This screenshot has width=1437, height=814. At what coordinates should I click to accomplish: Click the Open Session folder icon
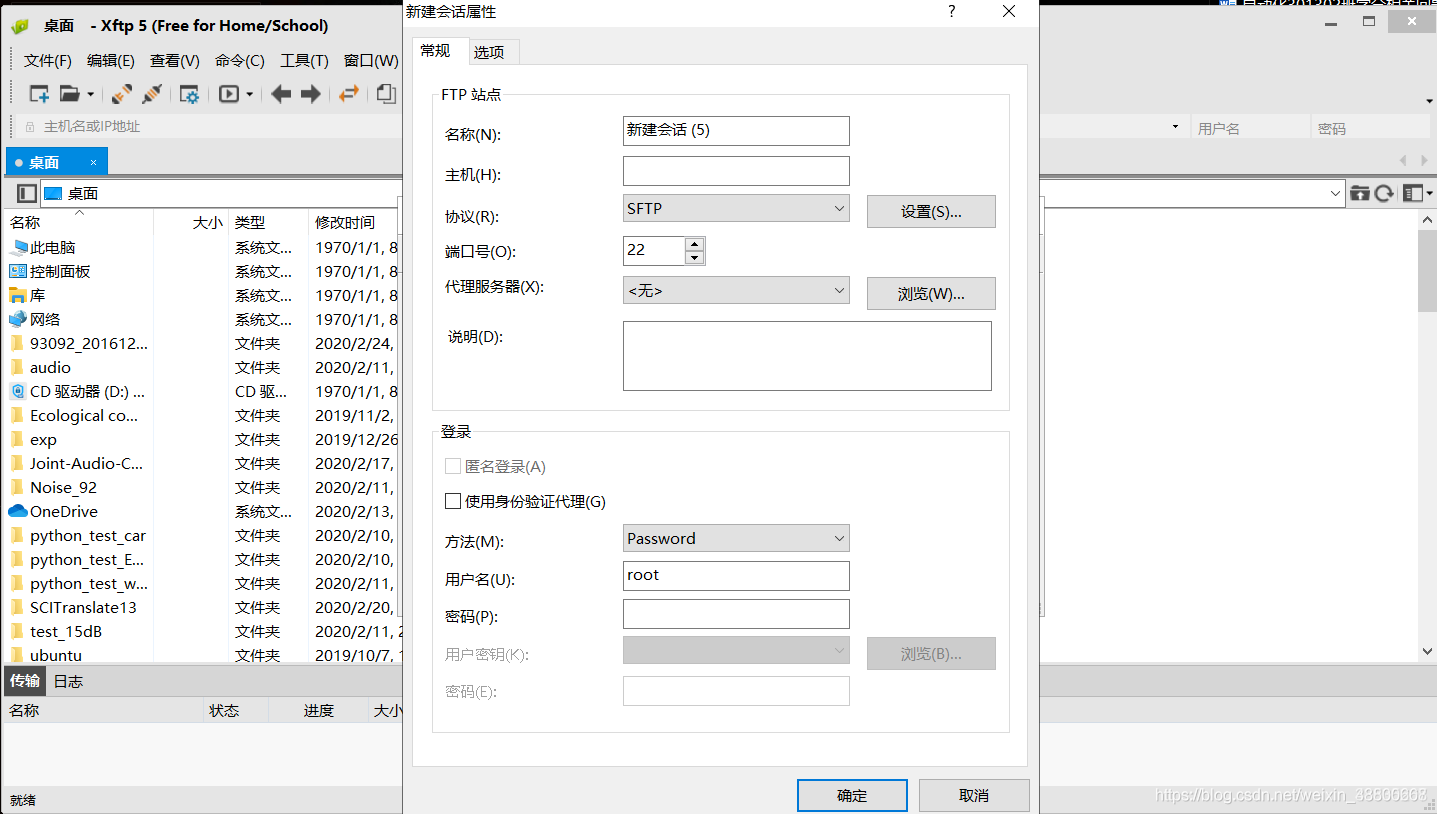click(x=69, y=94)
